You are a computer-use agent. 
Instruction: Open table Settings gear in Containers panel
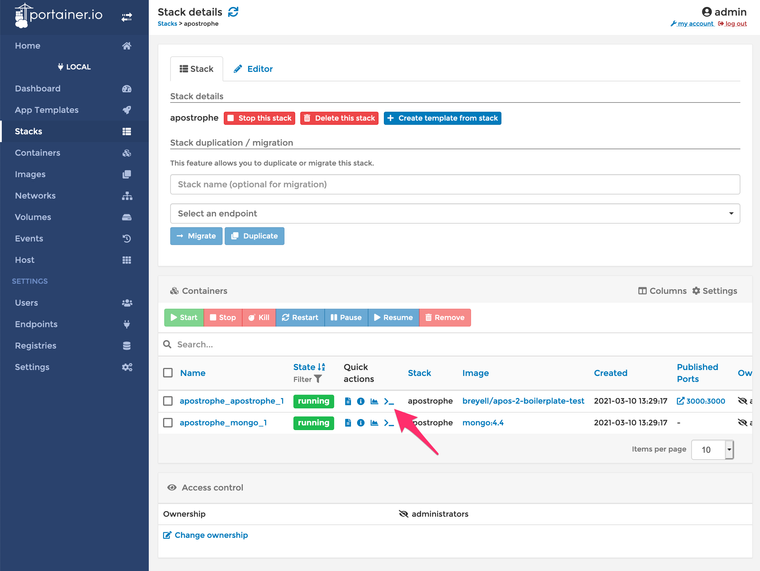tap(714, 291)
